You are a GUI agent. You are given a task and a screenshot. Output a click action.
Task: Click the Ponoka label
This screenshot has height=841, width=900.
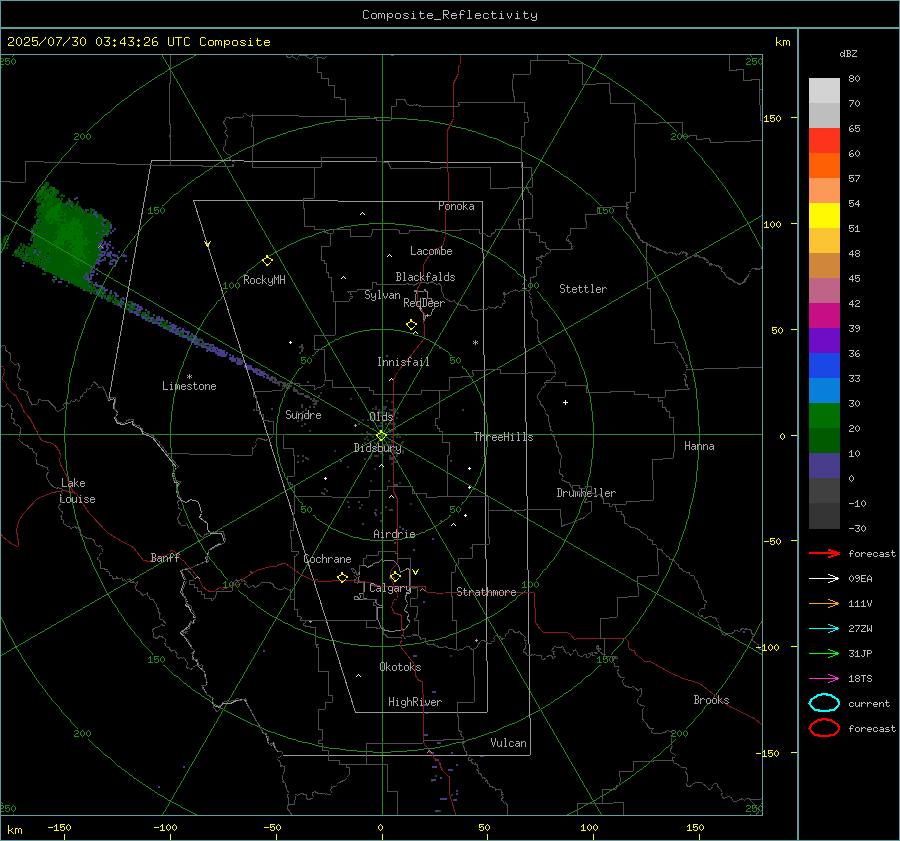[x=456, y=206]
